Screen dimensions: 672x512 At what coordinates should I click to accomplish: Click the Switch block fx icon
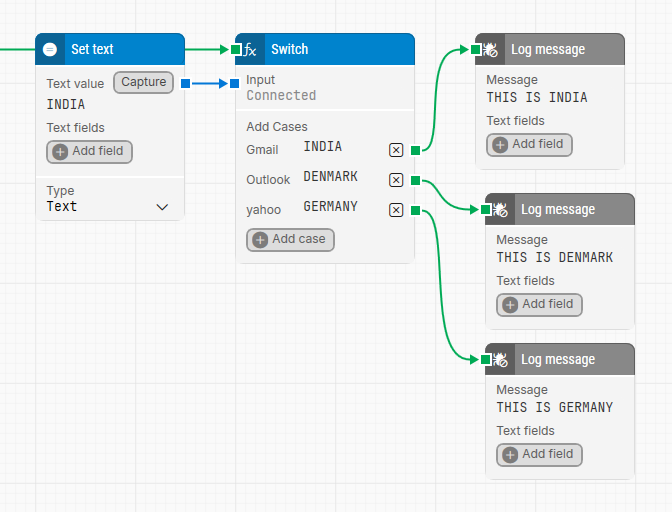pos(250,49)
